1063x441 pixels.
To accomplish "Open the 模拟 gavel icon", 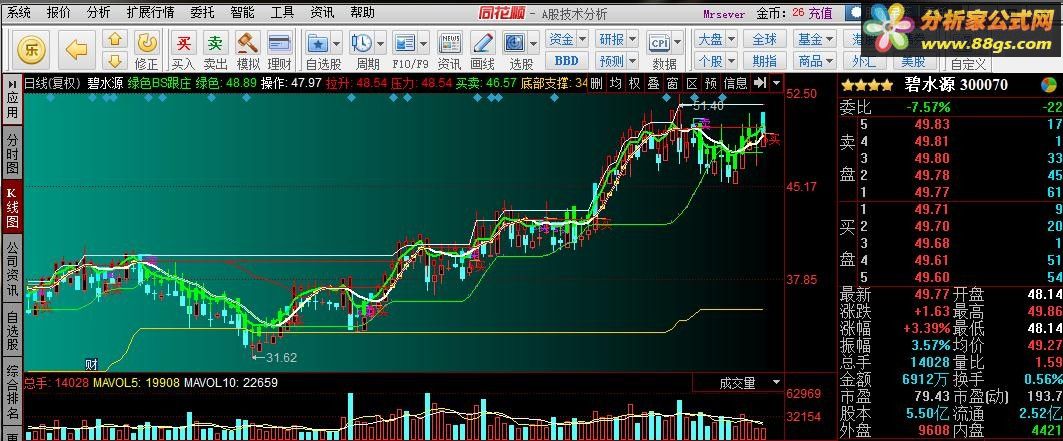I will pyautogui.click(x=247, y=43).
